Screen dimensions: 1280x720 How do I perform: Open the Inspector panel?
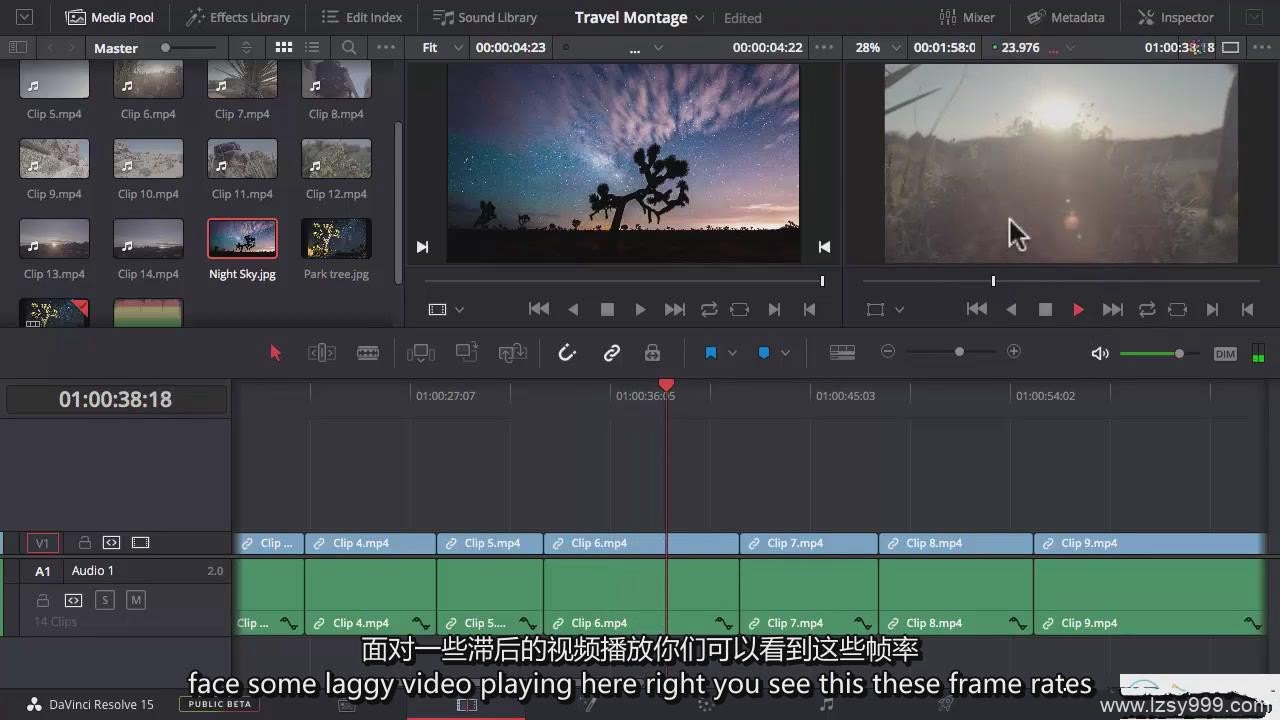[1175, 18]
